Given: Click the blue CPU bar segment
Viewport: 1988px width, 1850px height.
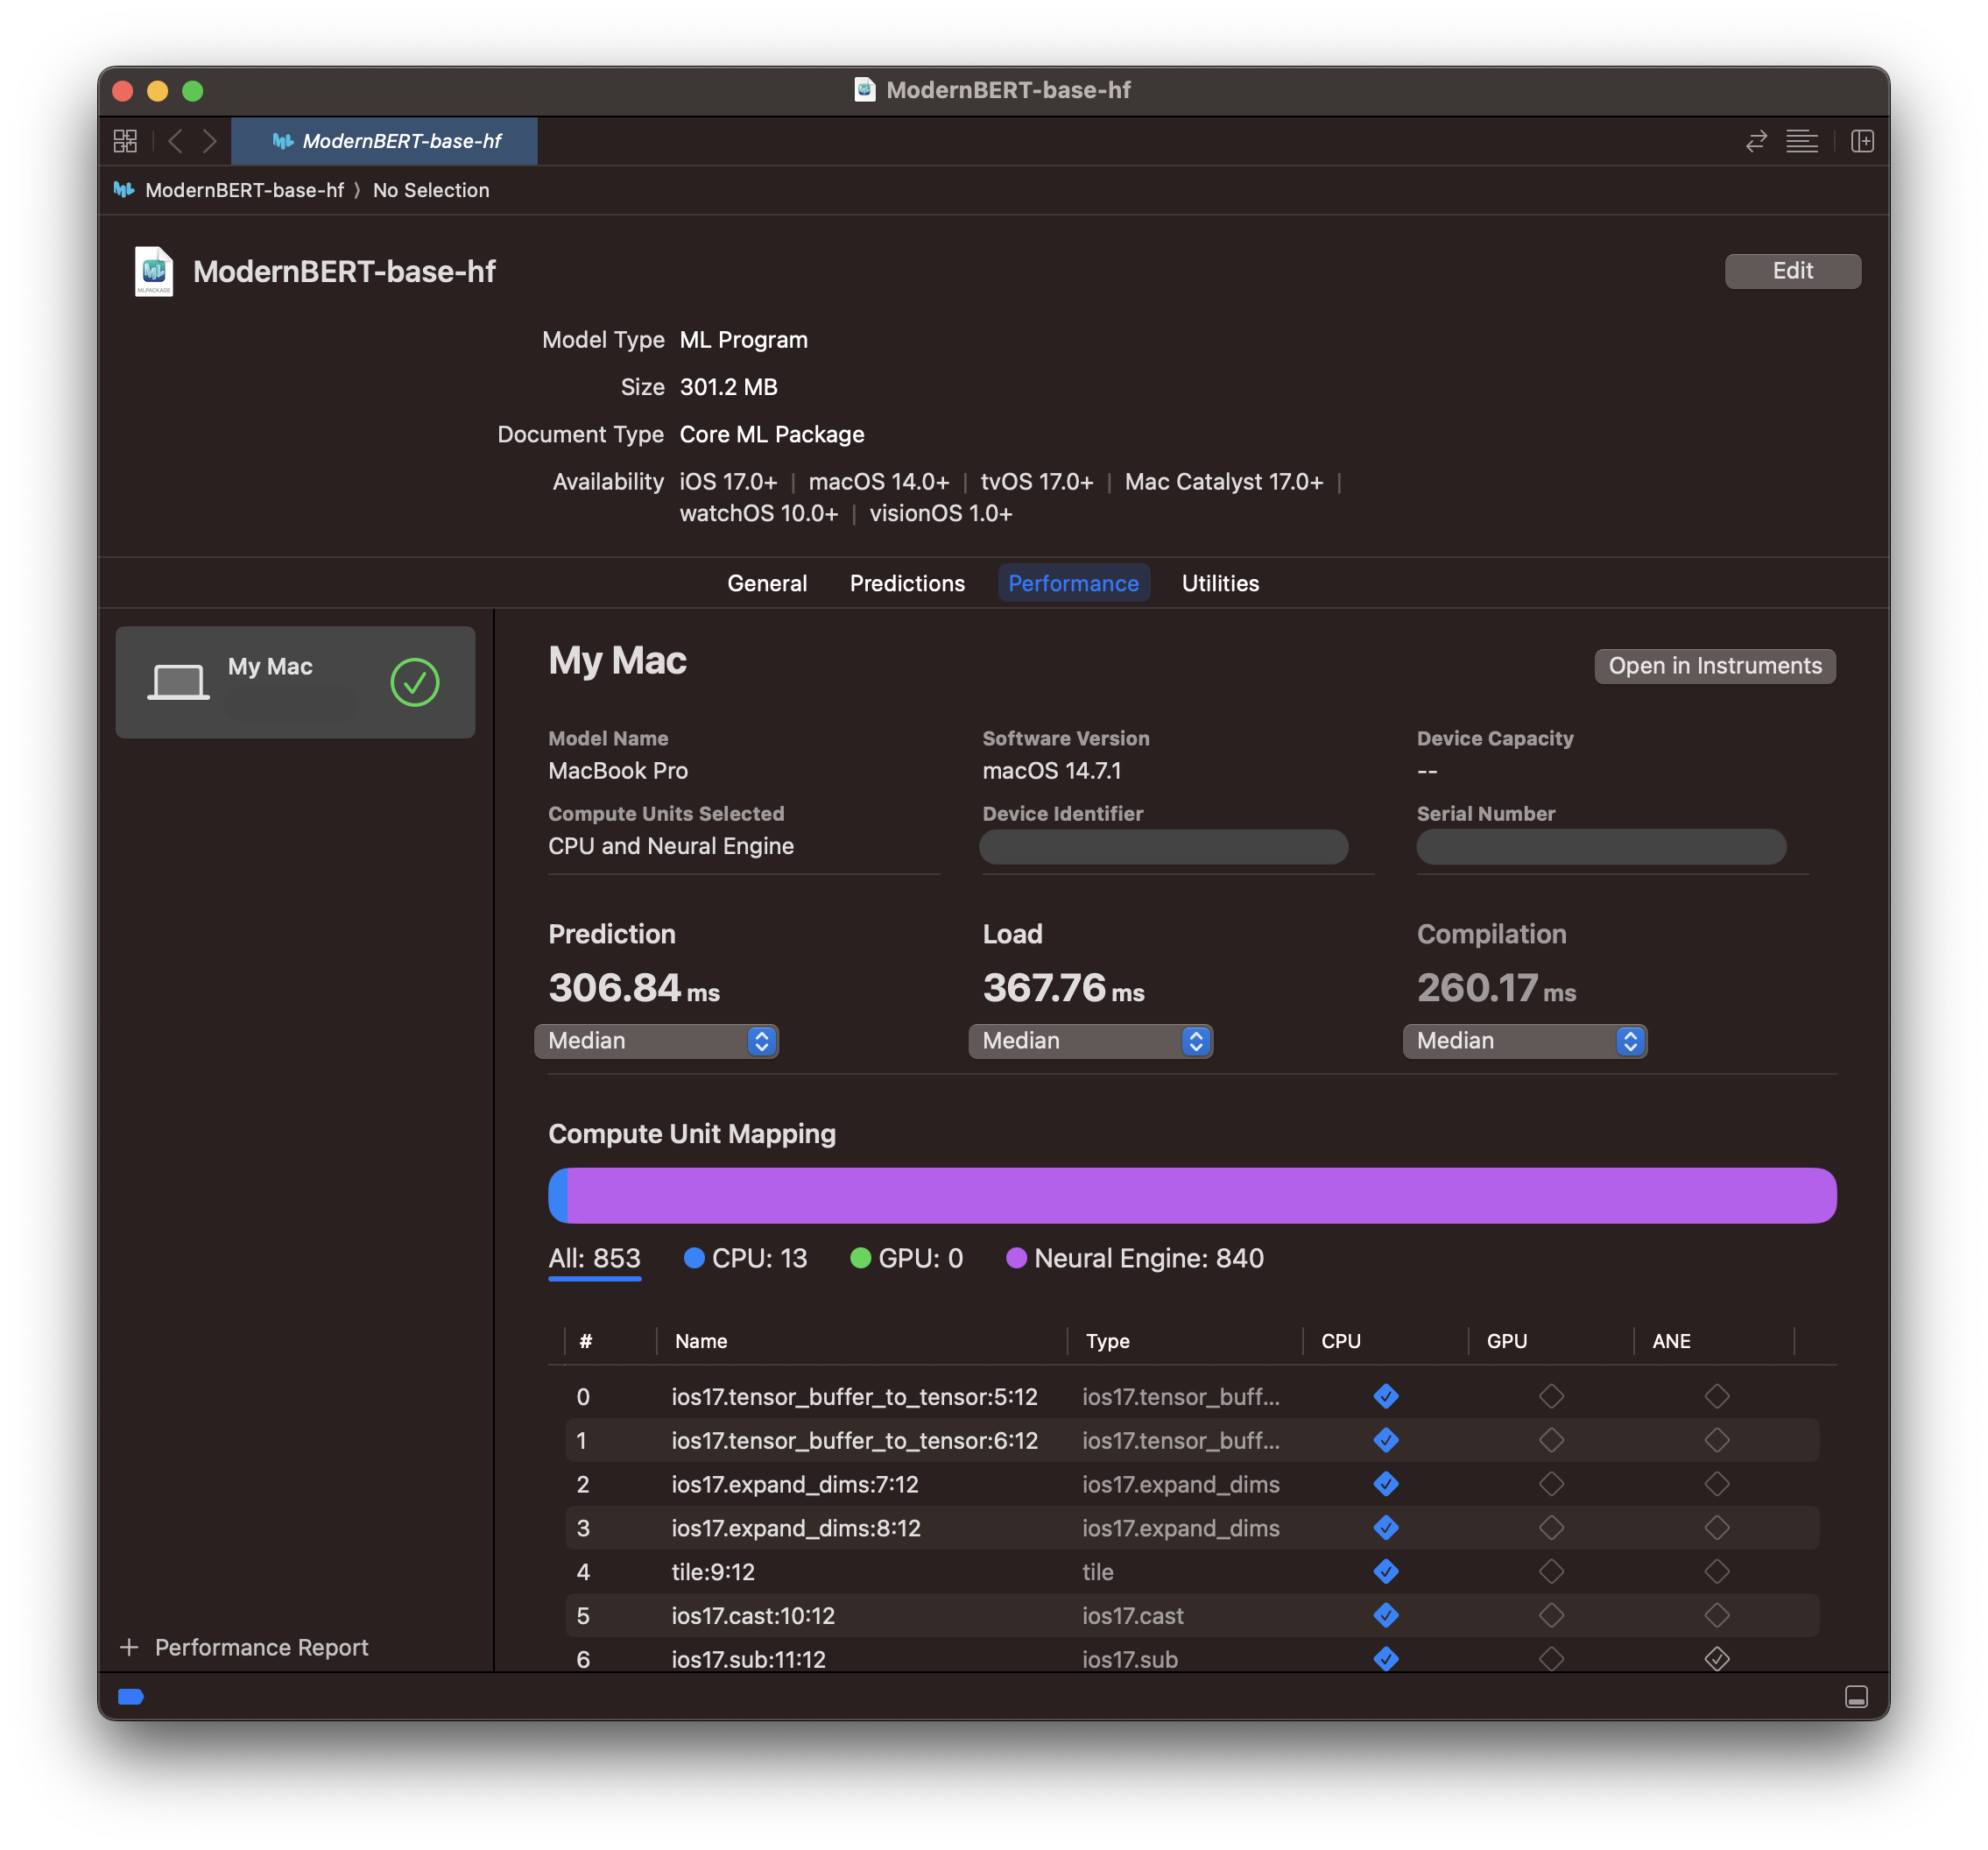Looking at the screenshot, I should 558,1195.
